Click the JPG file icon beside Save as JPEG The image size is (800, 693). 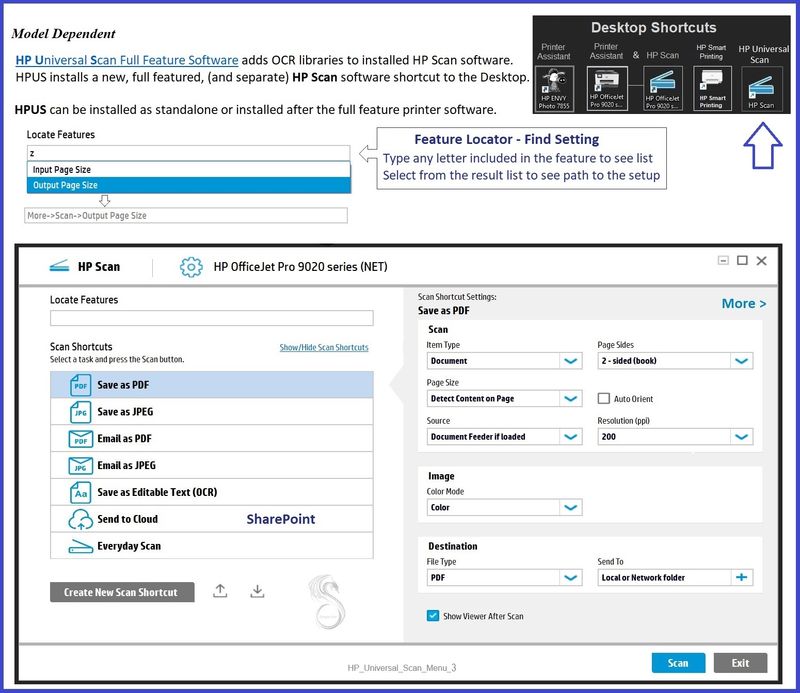point(81,412)
